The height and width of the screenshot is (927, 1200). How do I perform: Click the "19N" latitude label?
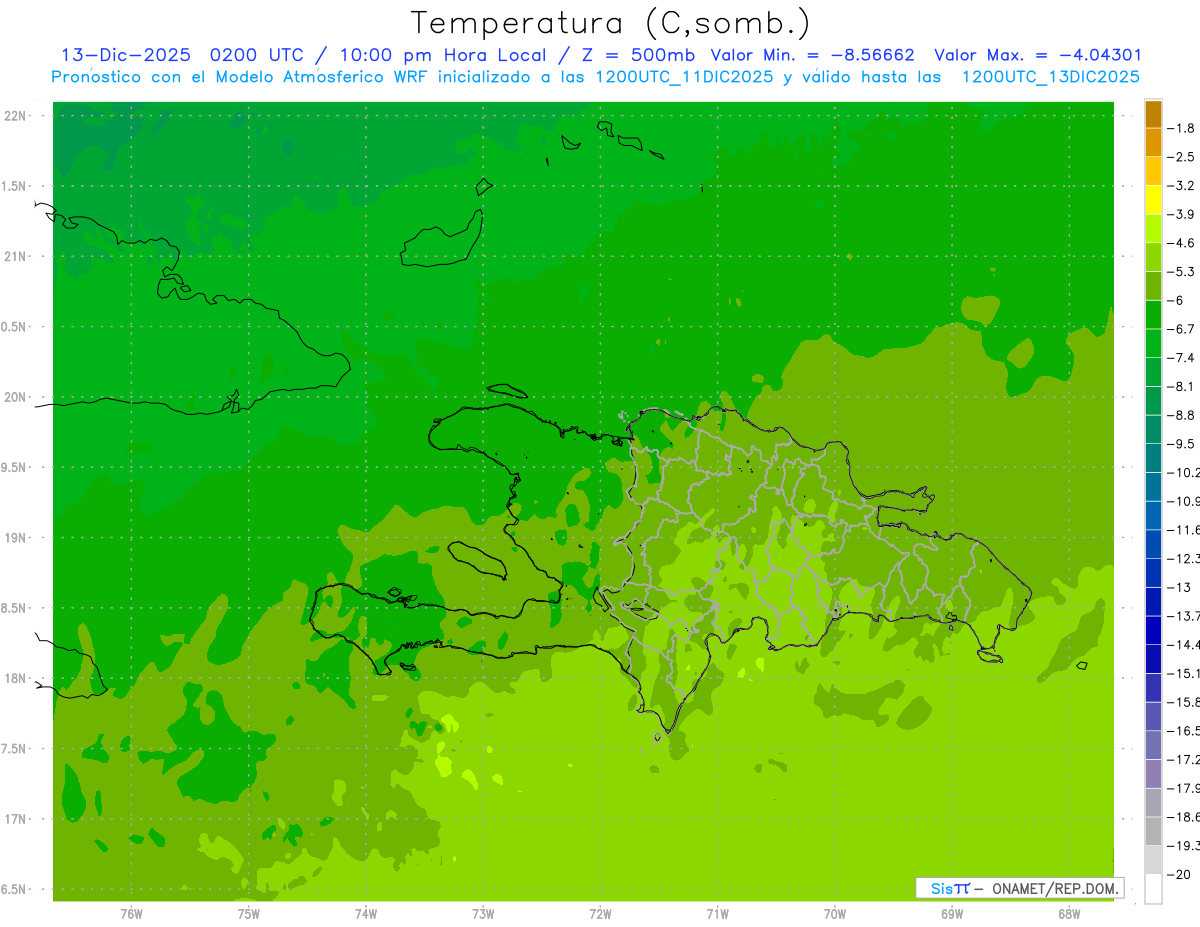[16, 538]
